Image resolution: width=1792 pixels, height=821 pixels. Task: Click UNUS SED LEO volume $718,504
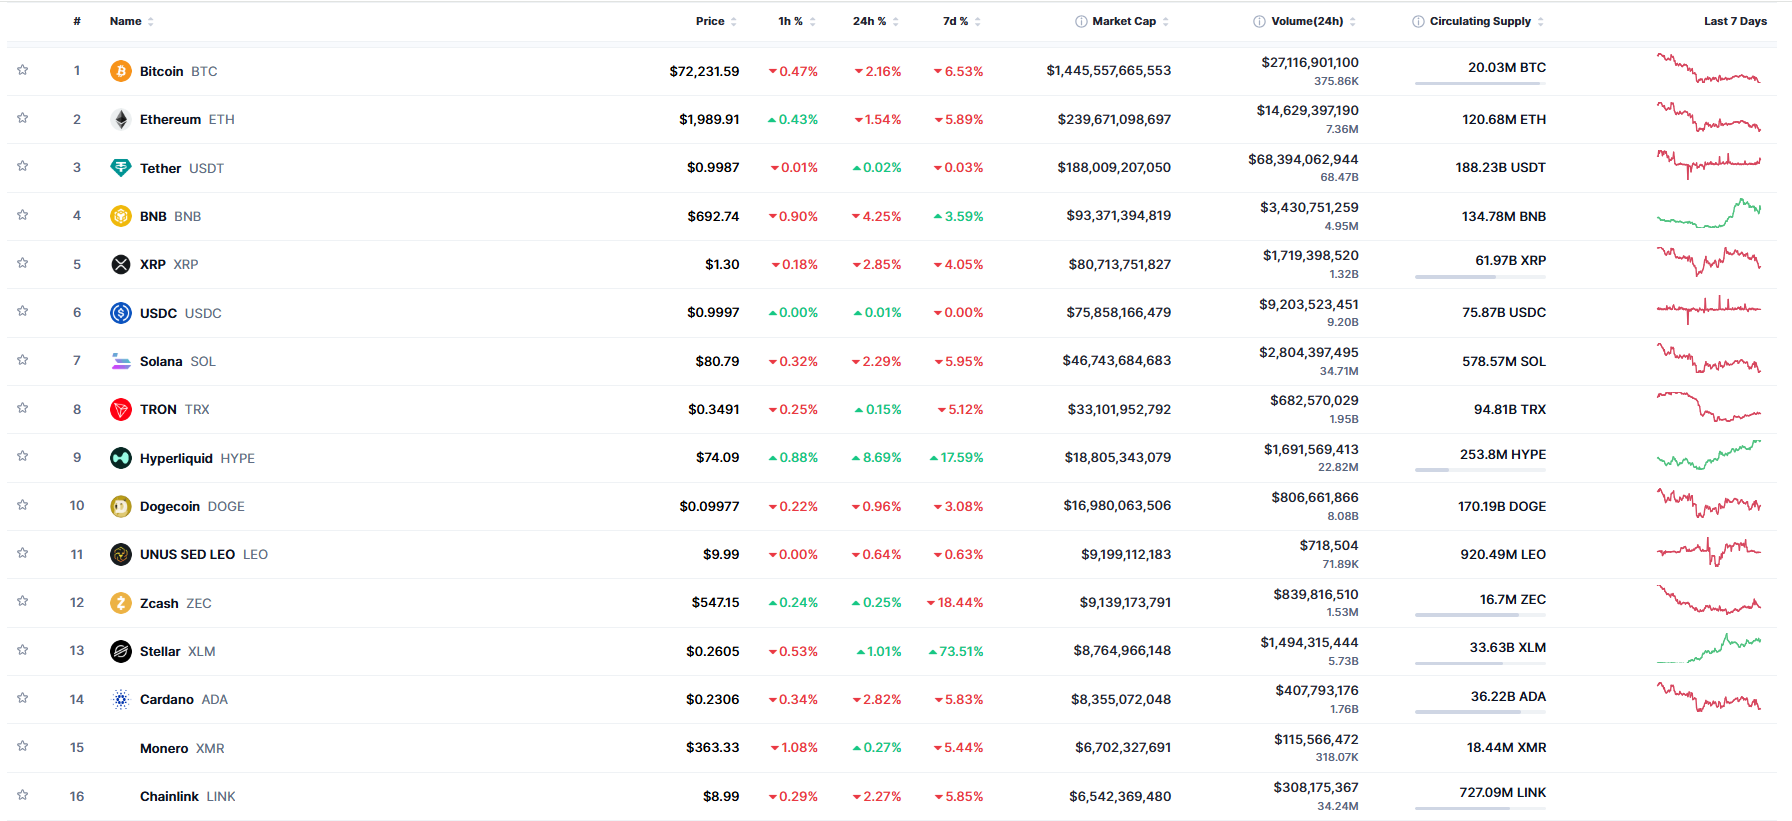(x=1329, y=545)
